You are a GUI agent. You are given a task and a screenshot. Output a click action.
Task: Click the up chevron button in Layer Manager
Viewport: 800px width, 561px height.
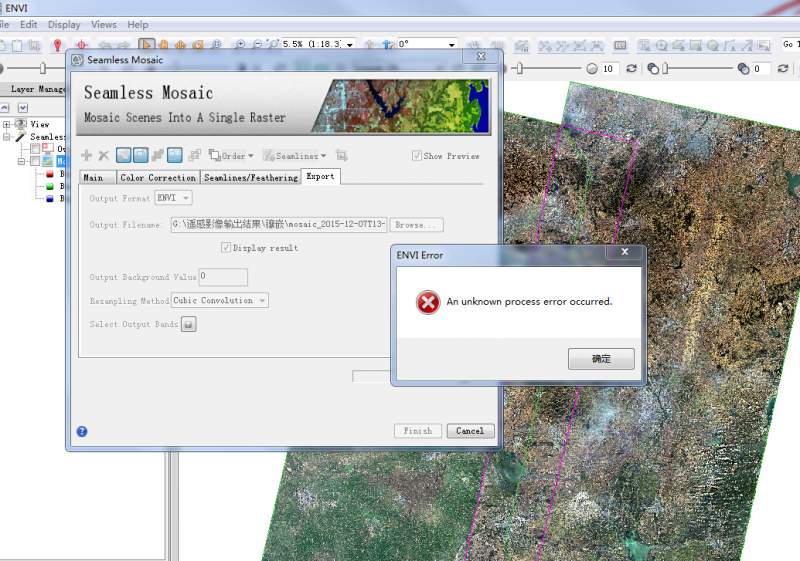pyautogui.click(x=5, y=108)
